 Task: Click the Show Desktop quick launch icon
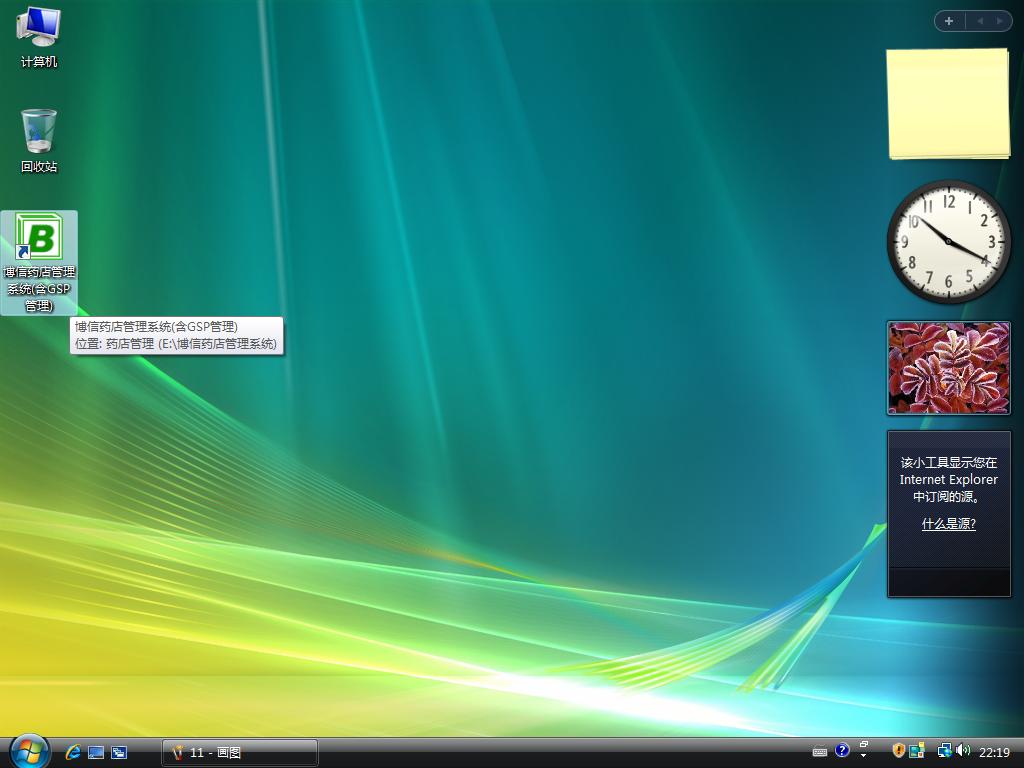click(96, 752)
